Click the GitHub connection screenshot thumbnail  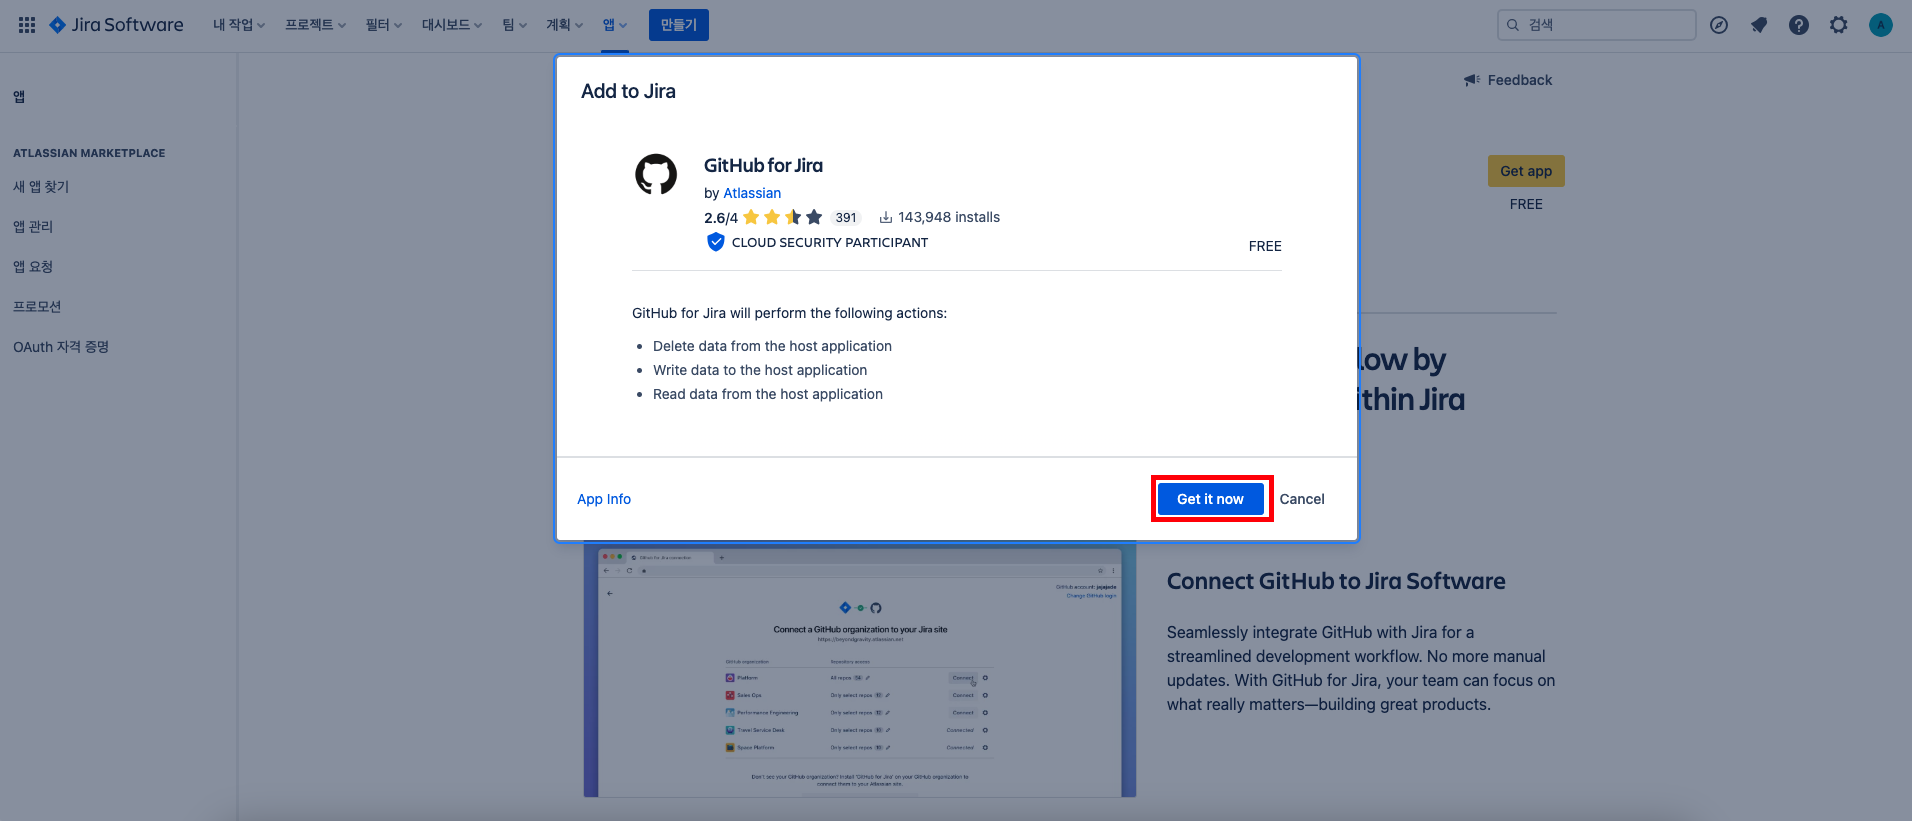tap(860, 670)
